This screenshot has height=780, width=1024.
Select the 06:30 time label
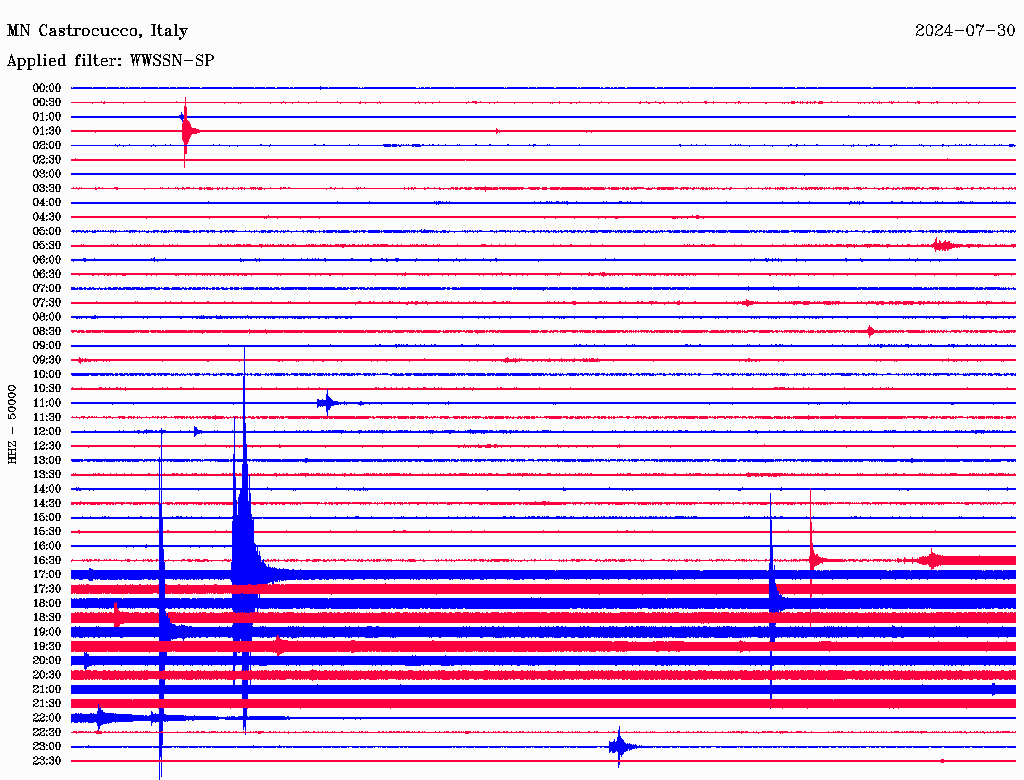click(46, 274)
